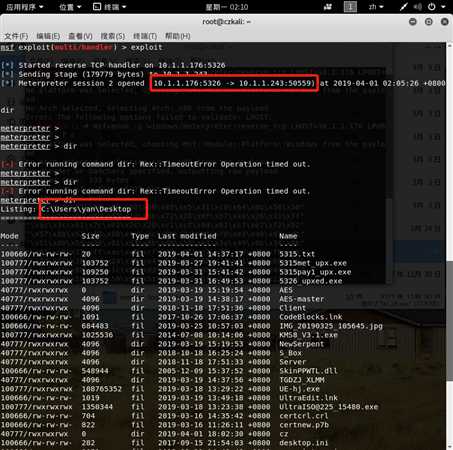Click the file name certnew.p7b
453x450 pixels.
[x=304, y=425]
